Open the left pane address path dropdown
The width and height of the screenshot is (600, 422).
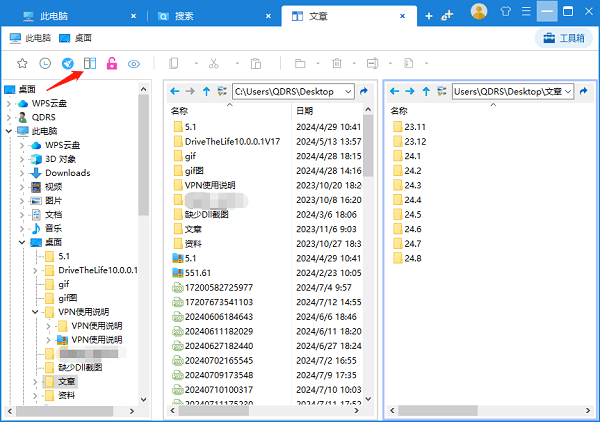347,91
